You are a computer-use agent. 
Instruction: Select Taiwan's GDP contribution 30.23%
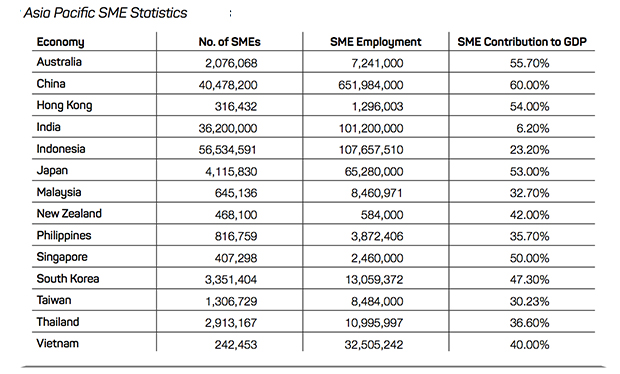[529, 301]
